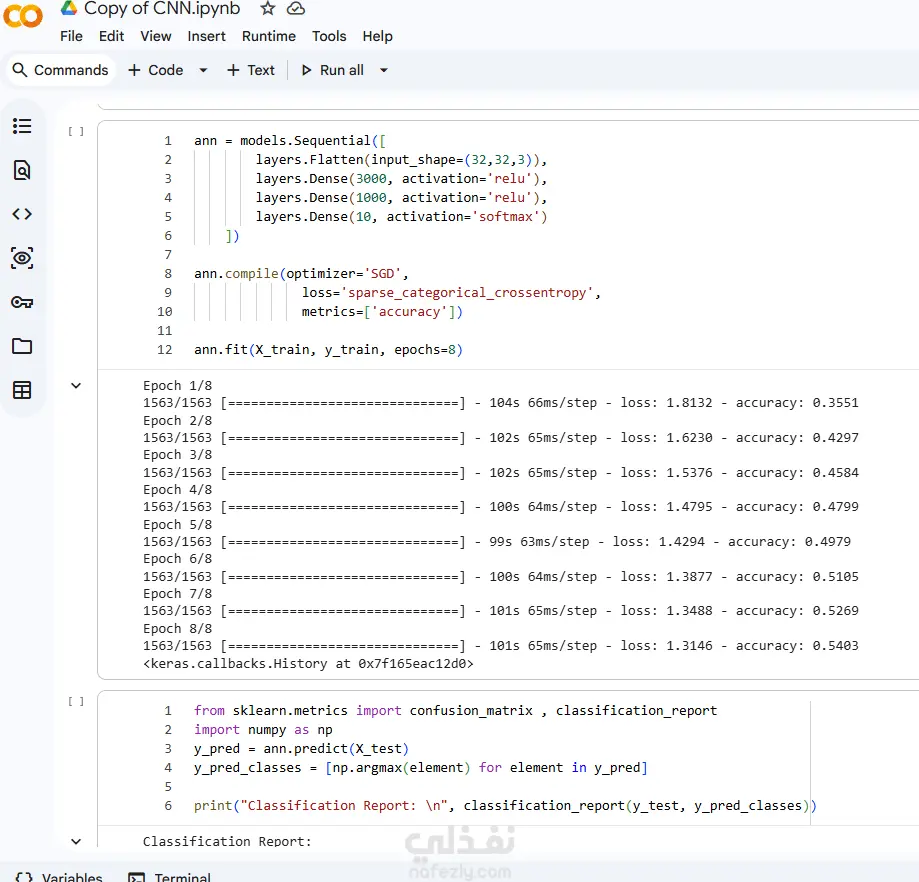The width and height of the screenshot is (919, 882).
Task: Click the print Classification Report line
Action: pyautogui.click(x=505, y=806)
